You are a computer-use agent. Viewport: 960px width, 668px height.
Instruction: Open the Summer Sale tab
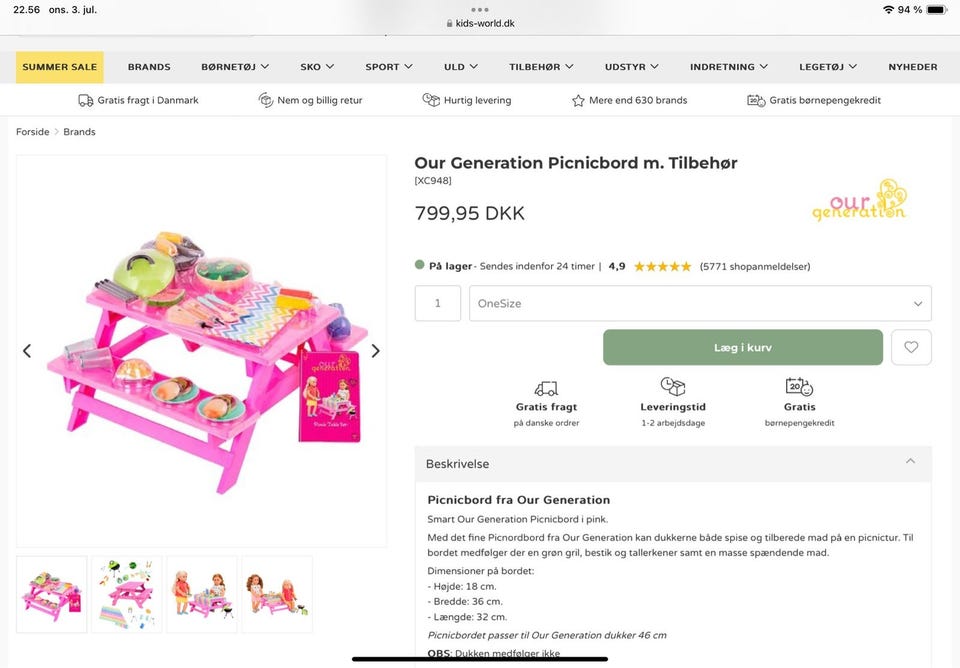pyautogui.click(x=60, y=67)
